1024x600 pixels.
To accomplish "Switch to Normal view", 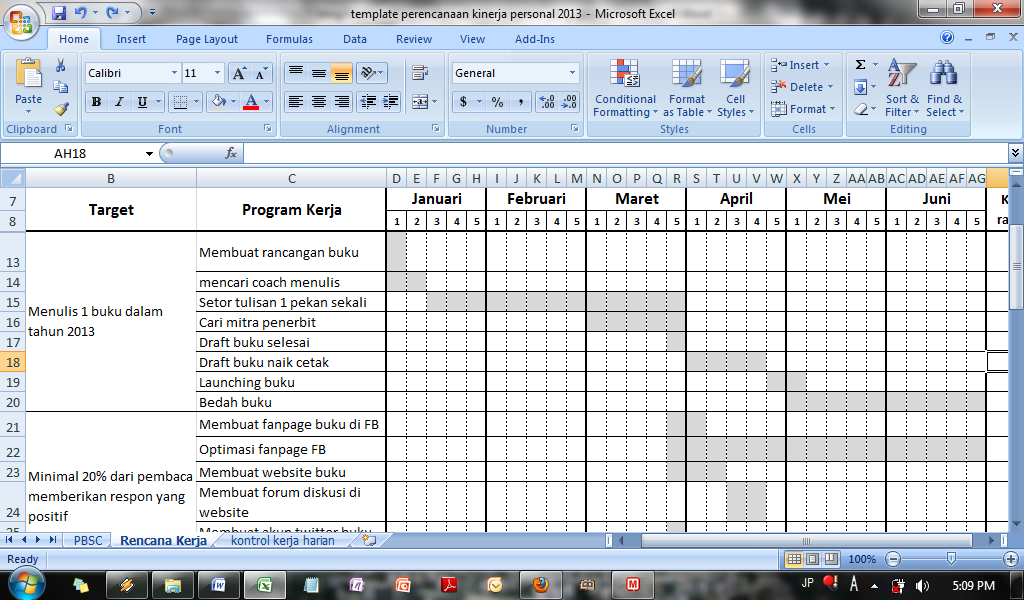I will click(x=794, y=559).
